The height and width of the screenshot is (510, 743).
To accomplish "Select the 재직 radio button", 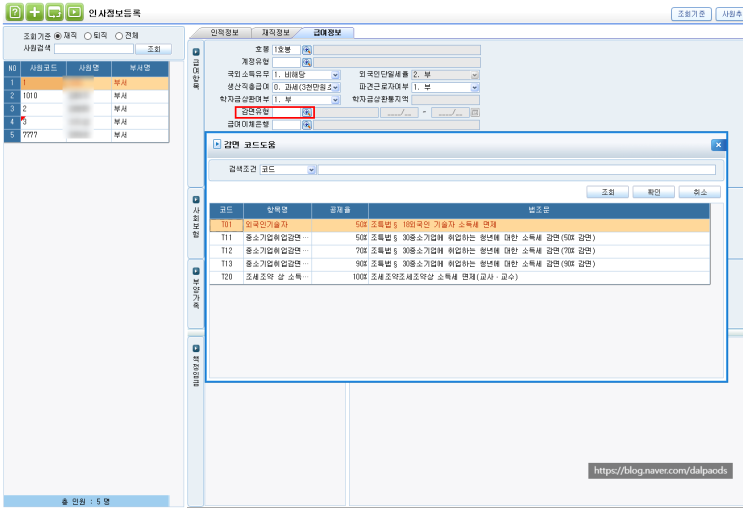I will [x=57, y=36].
